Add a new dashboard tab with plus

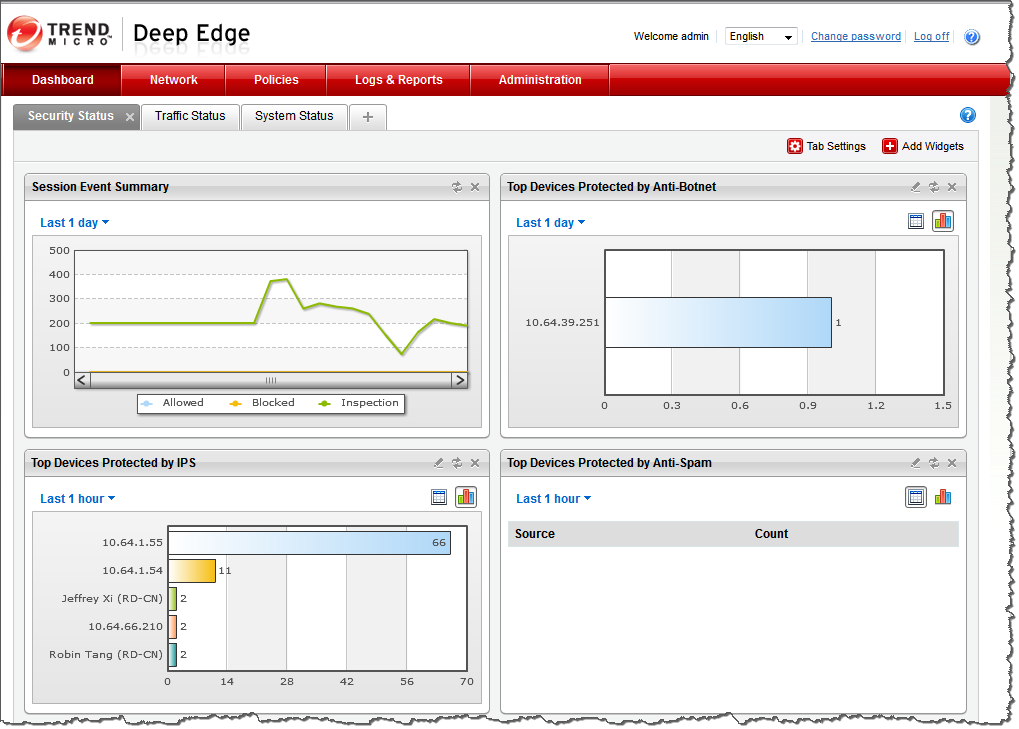pos(368,117)
